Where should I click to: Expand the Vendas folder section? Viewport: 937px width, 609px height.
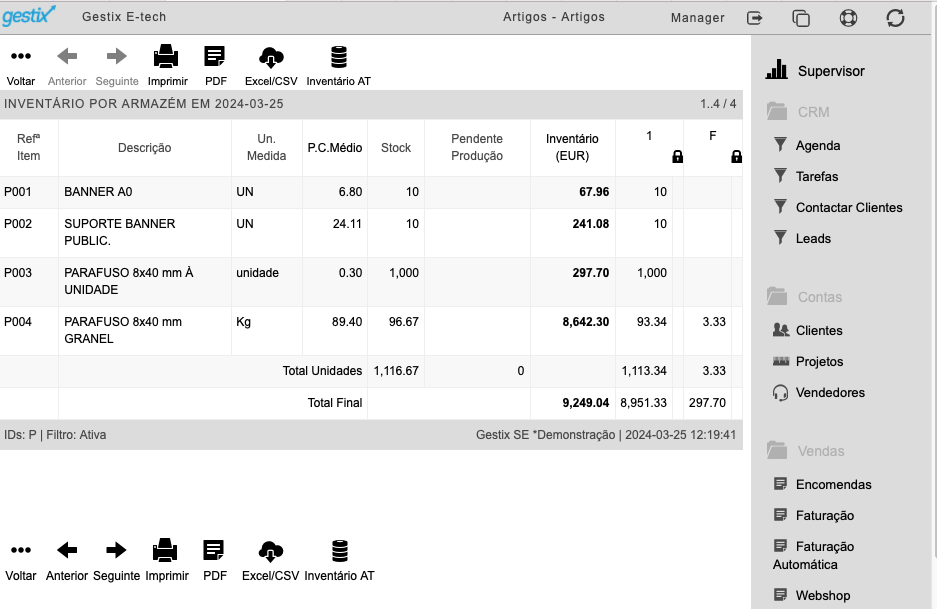pos(806,451)
